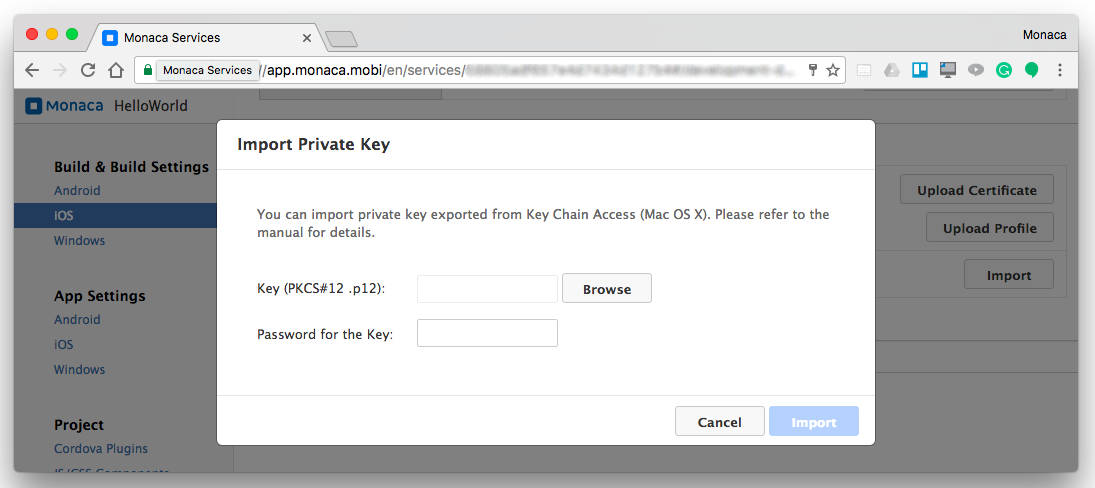Click the Grammarly extension icon
The height and width of the screenshot is (488, 1095).
[1004, 70]
